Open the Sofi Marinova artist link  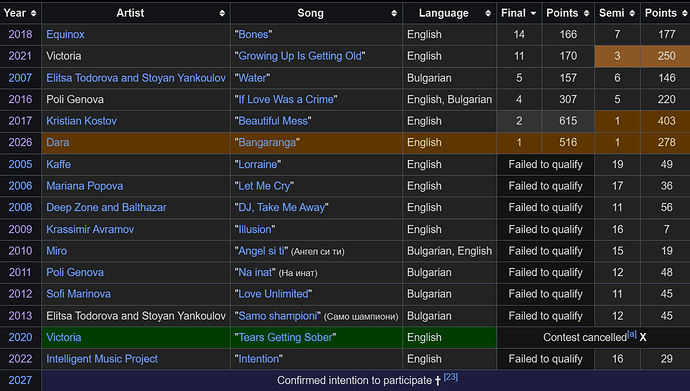click(x=78, y=294)
